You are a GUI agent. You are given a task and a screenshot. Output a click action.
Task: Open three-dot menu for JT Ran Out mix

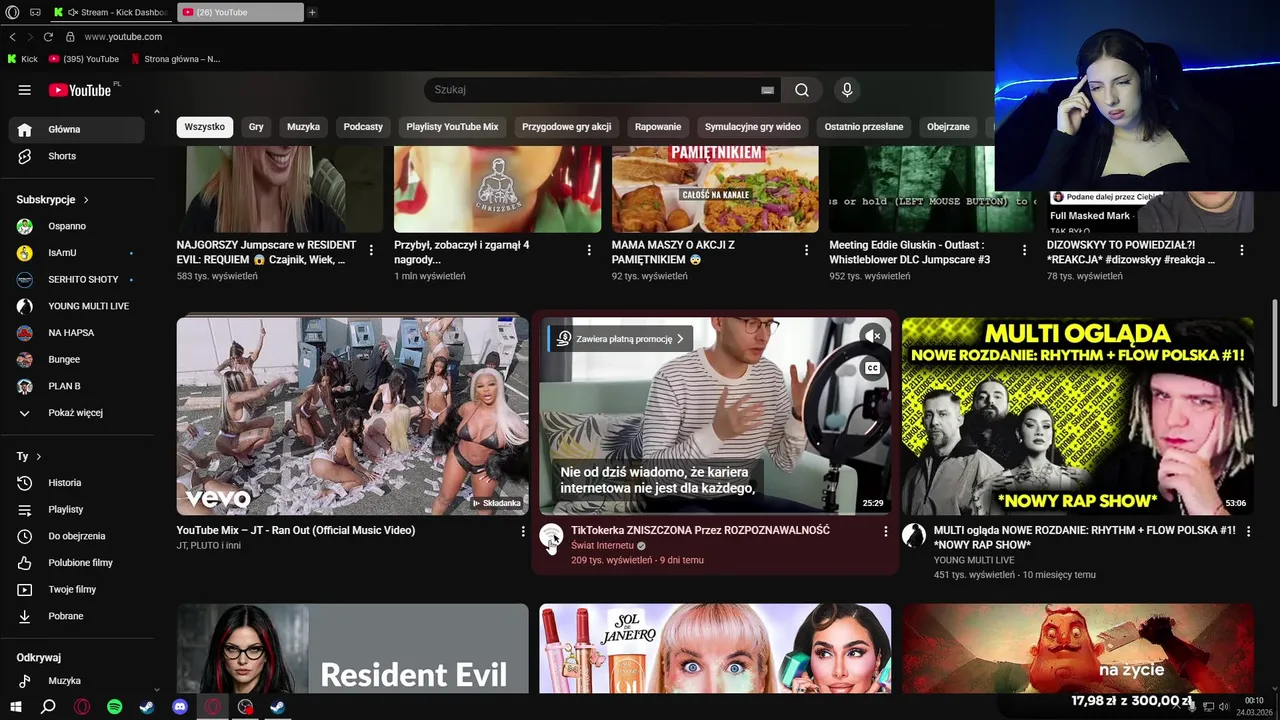[522, 532]
